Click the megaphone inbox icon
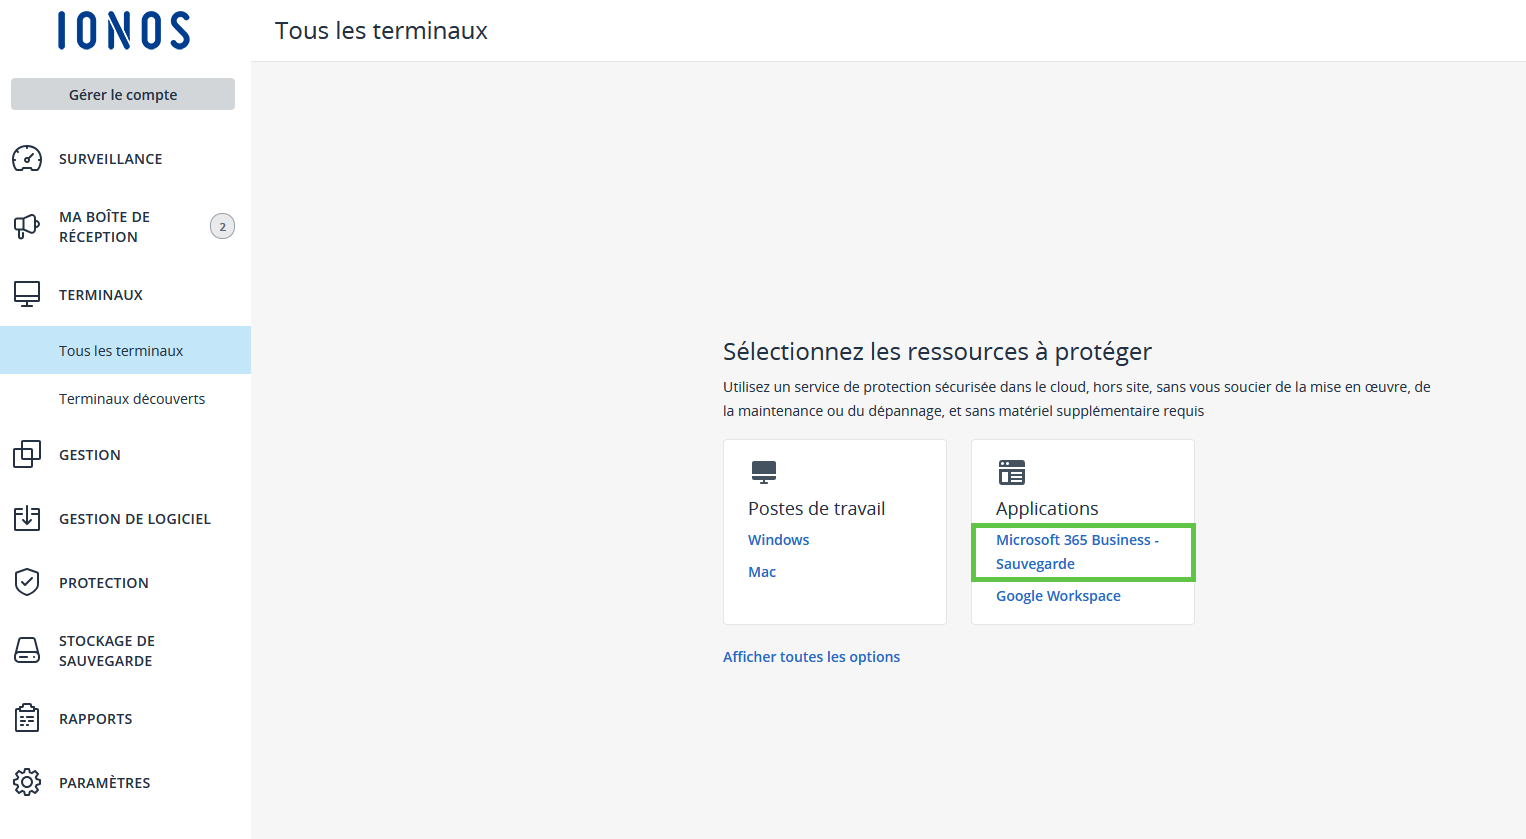The image size is (1526, 839). coord(27,227)
